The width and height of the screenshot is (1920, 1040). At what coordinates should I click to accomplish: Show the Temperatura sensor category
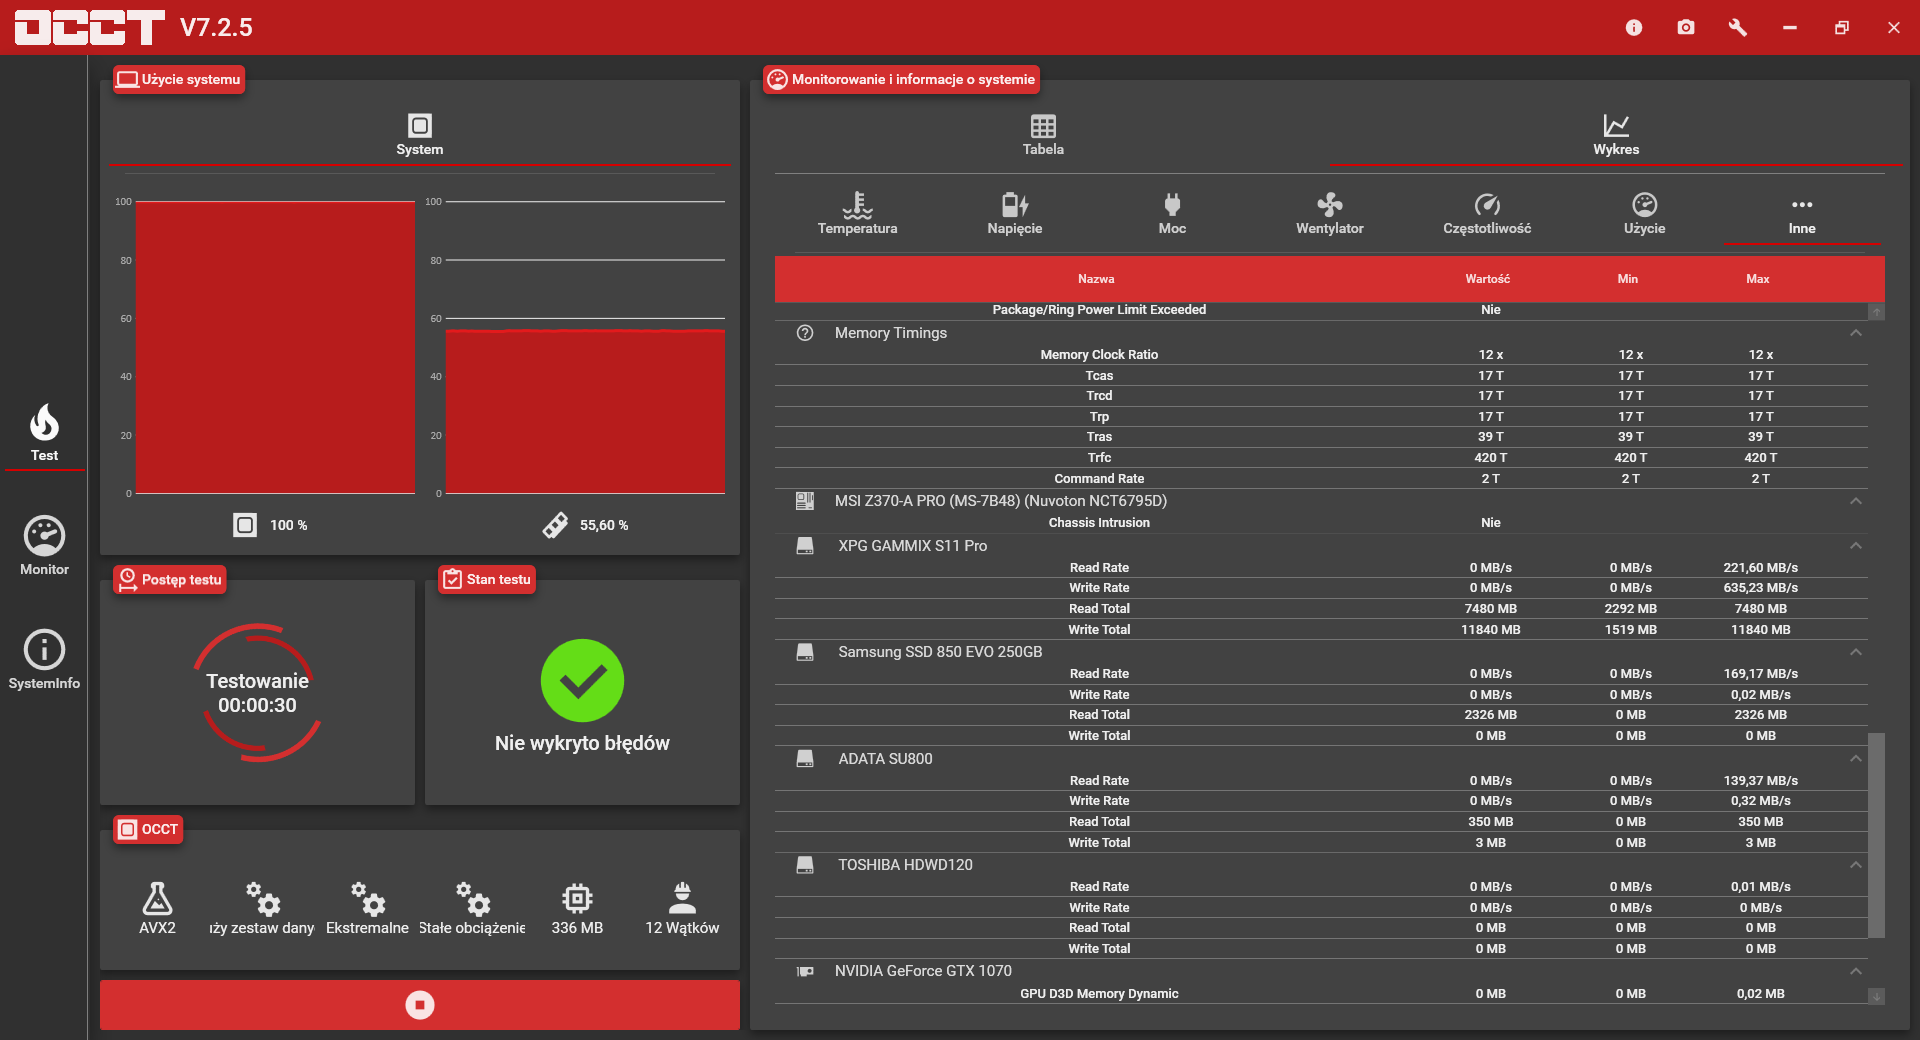tap(857, 214)
